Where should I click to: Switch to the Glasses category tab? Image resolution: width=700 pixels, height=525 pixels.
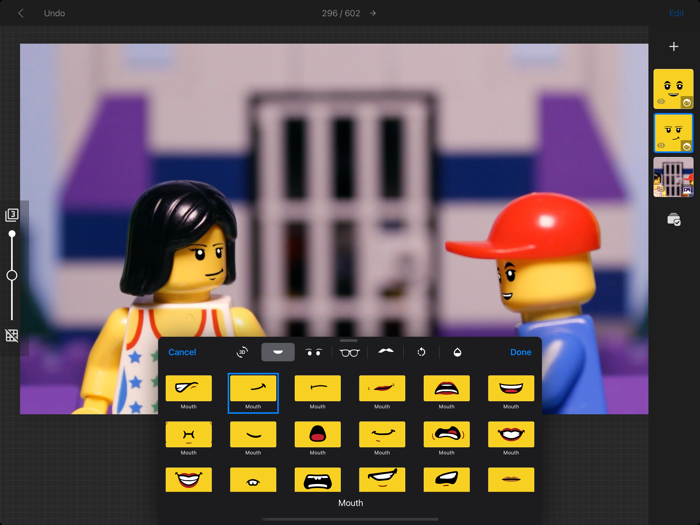pyautogui.click(x=349, y=353)
